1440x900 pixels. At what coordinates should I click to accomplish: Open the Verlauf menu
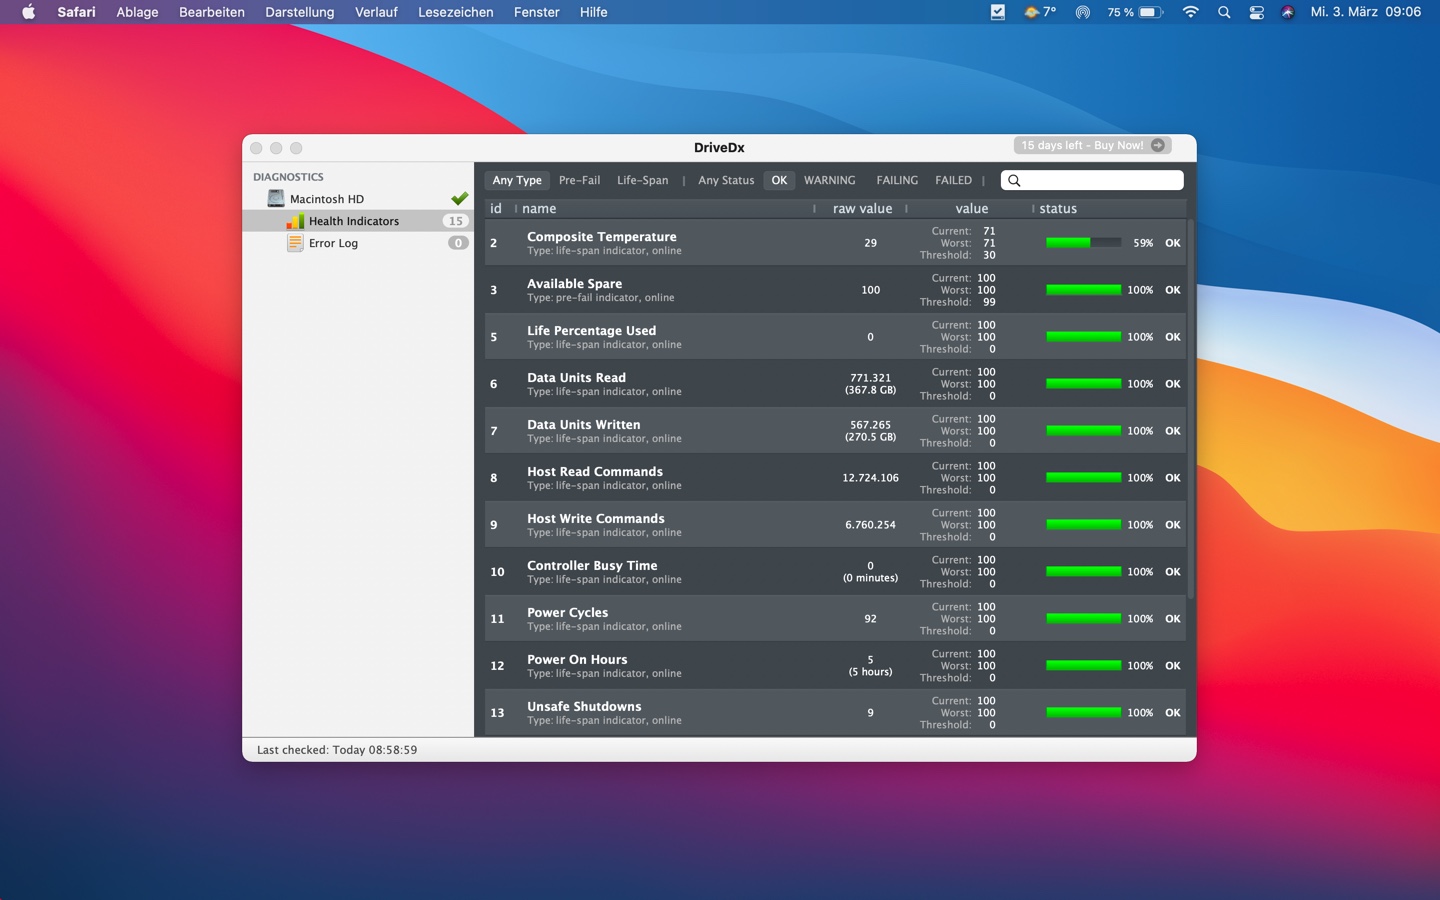(376, 12)
